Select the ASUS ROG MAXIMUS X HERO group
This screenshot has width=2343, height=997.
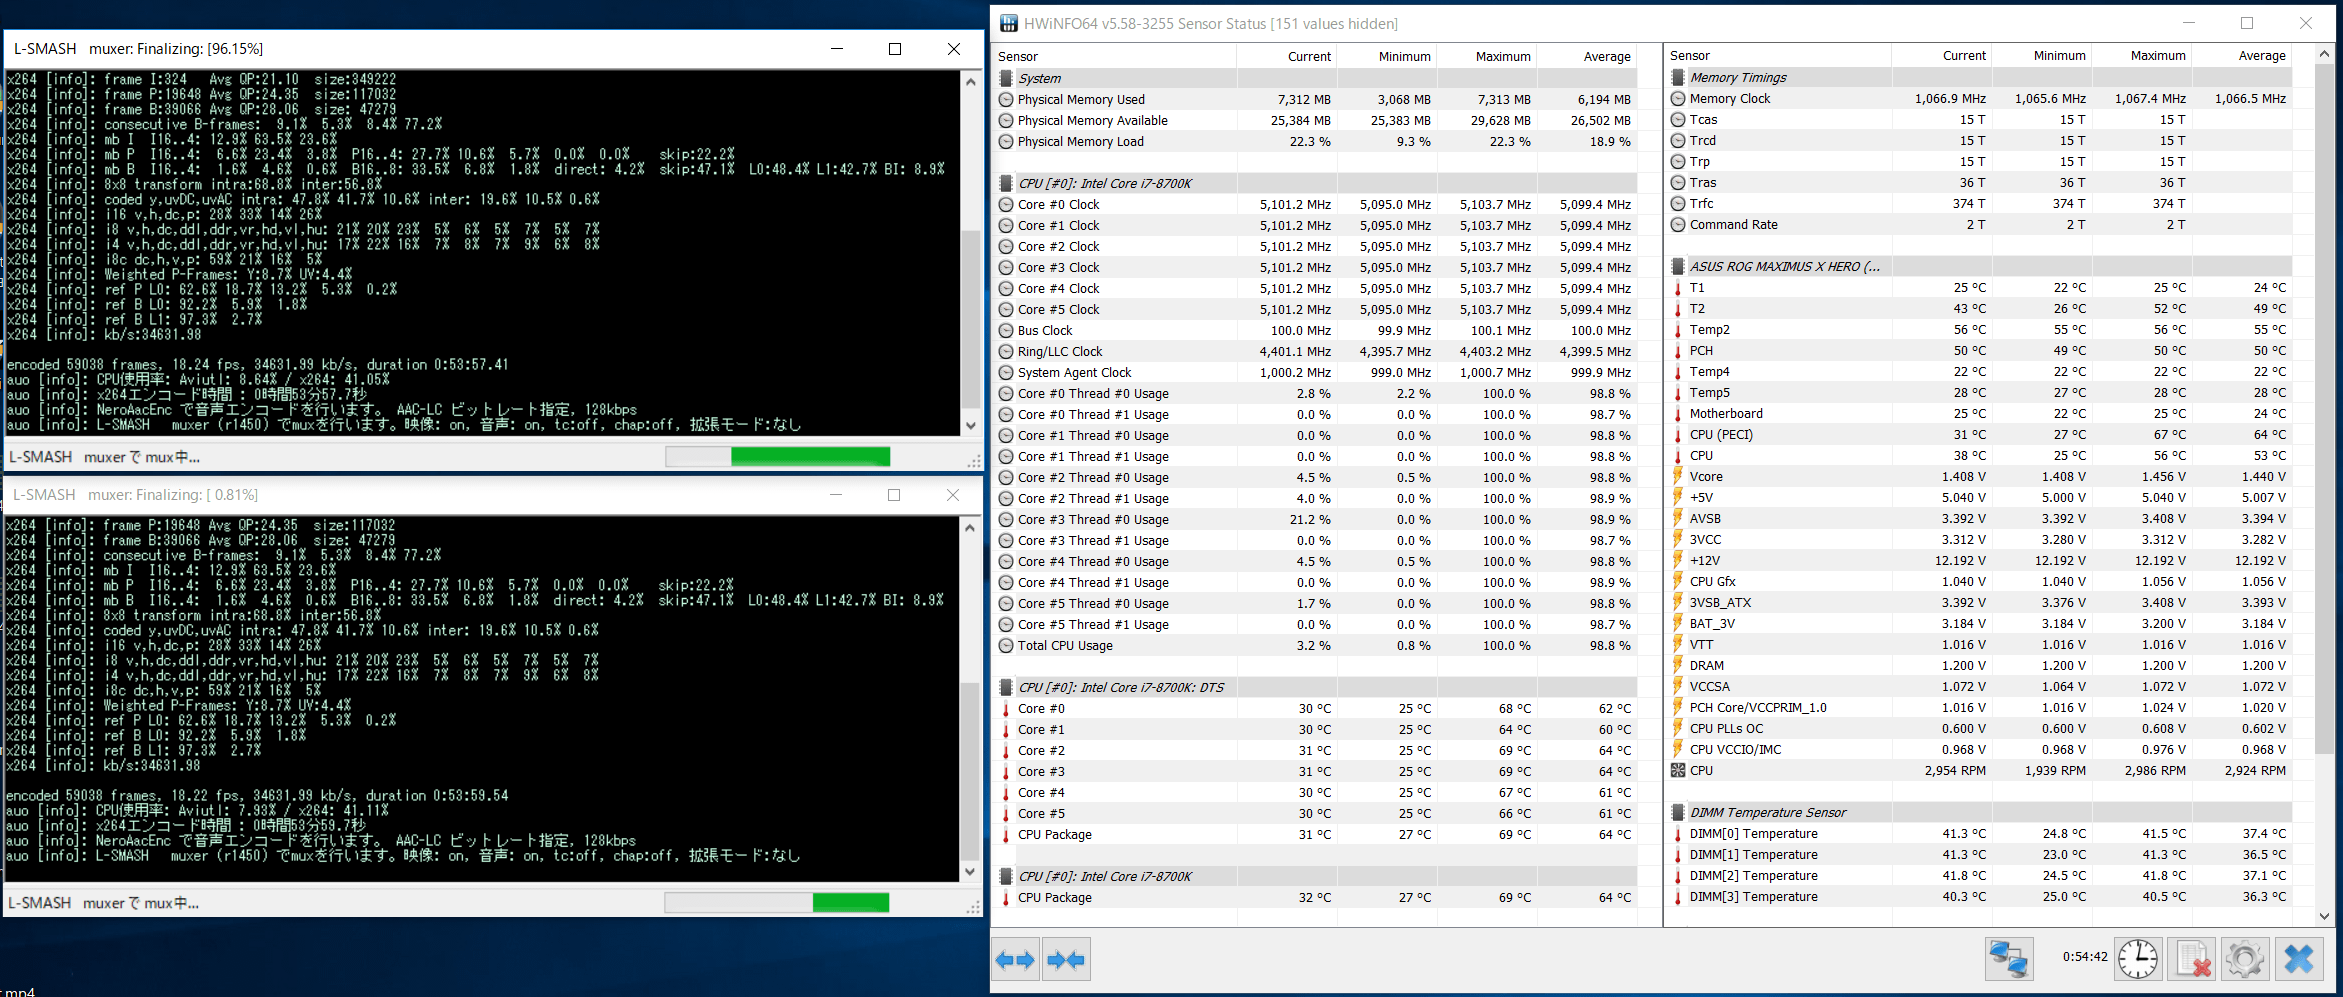pos(1980,266)
